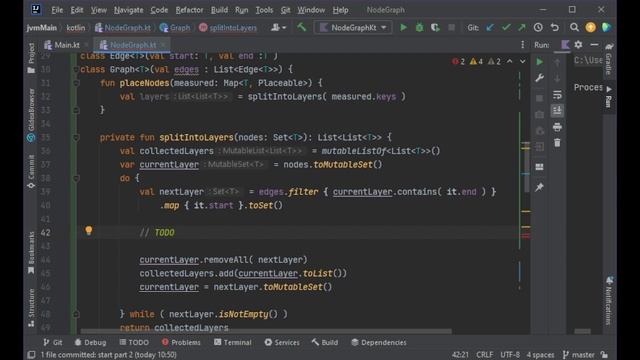Change the CRLF line separator setting

pyautogui.click(x=484, y=355)
